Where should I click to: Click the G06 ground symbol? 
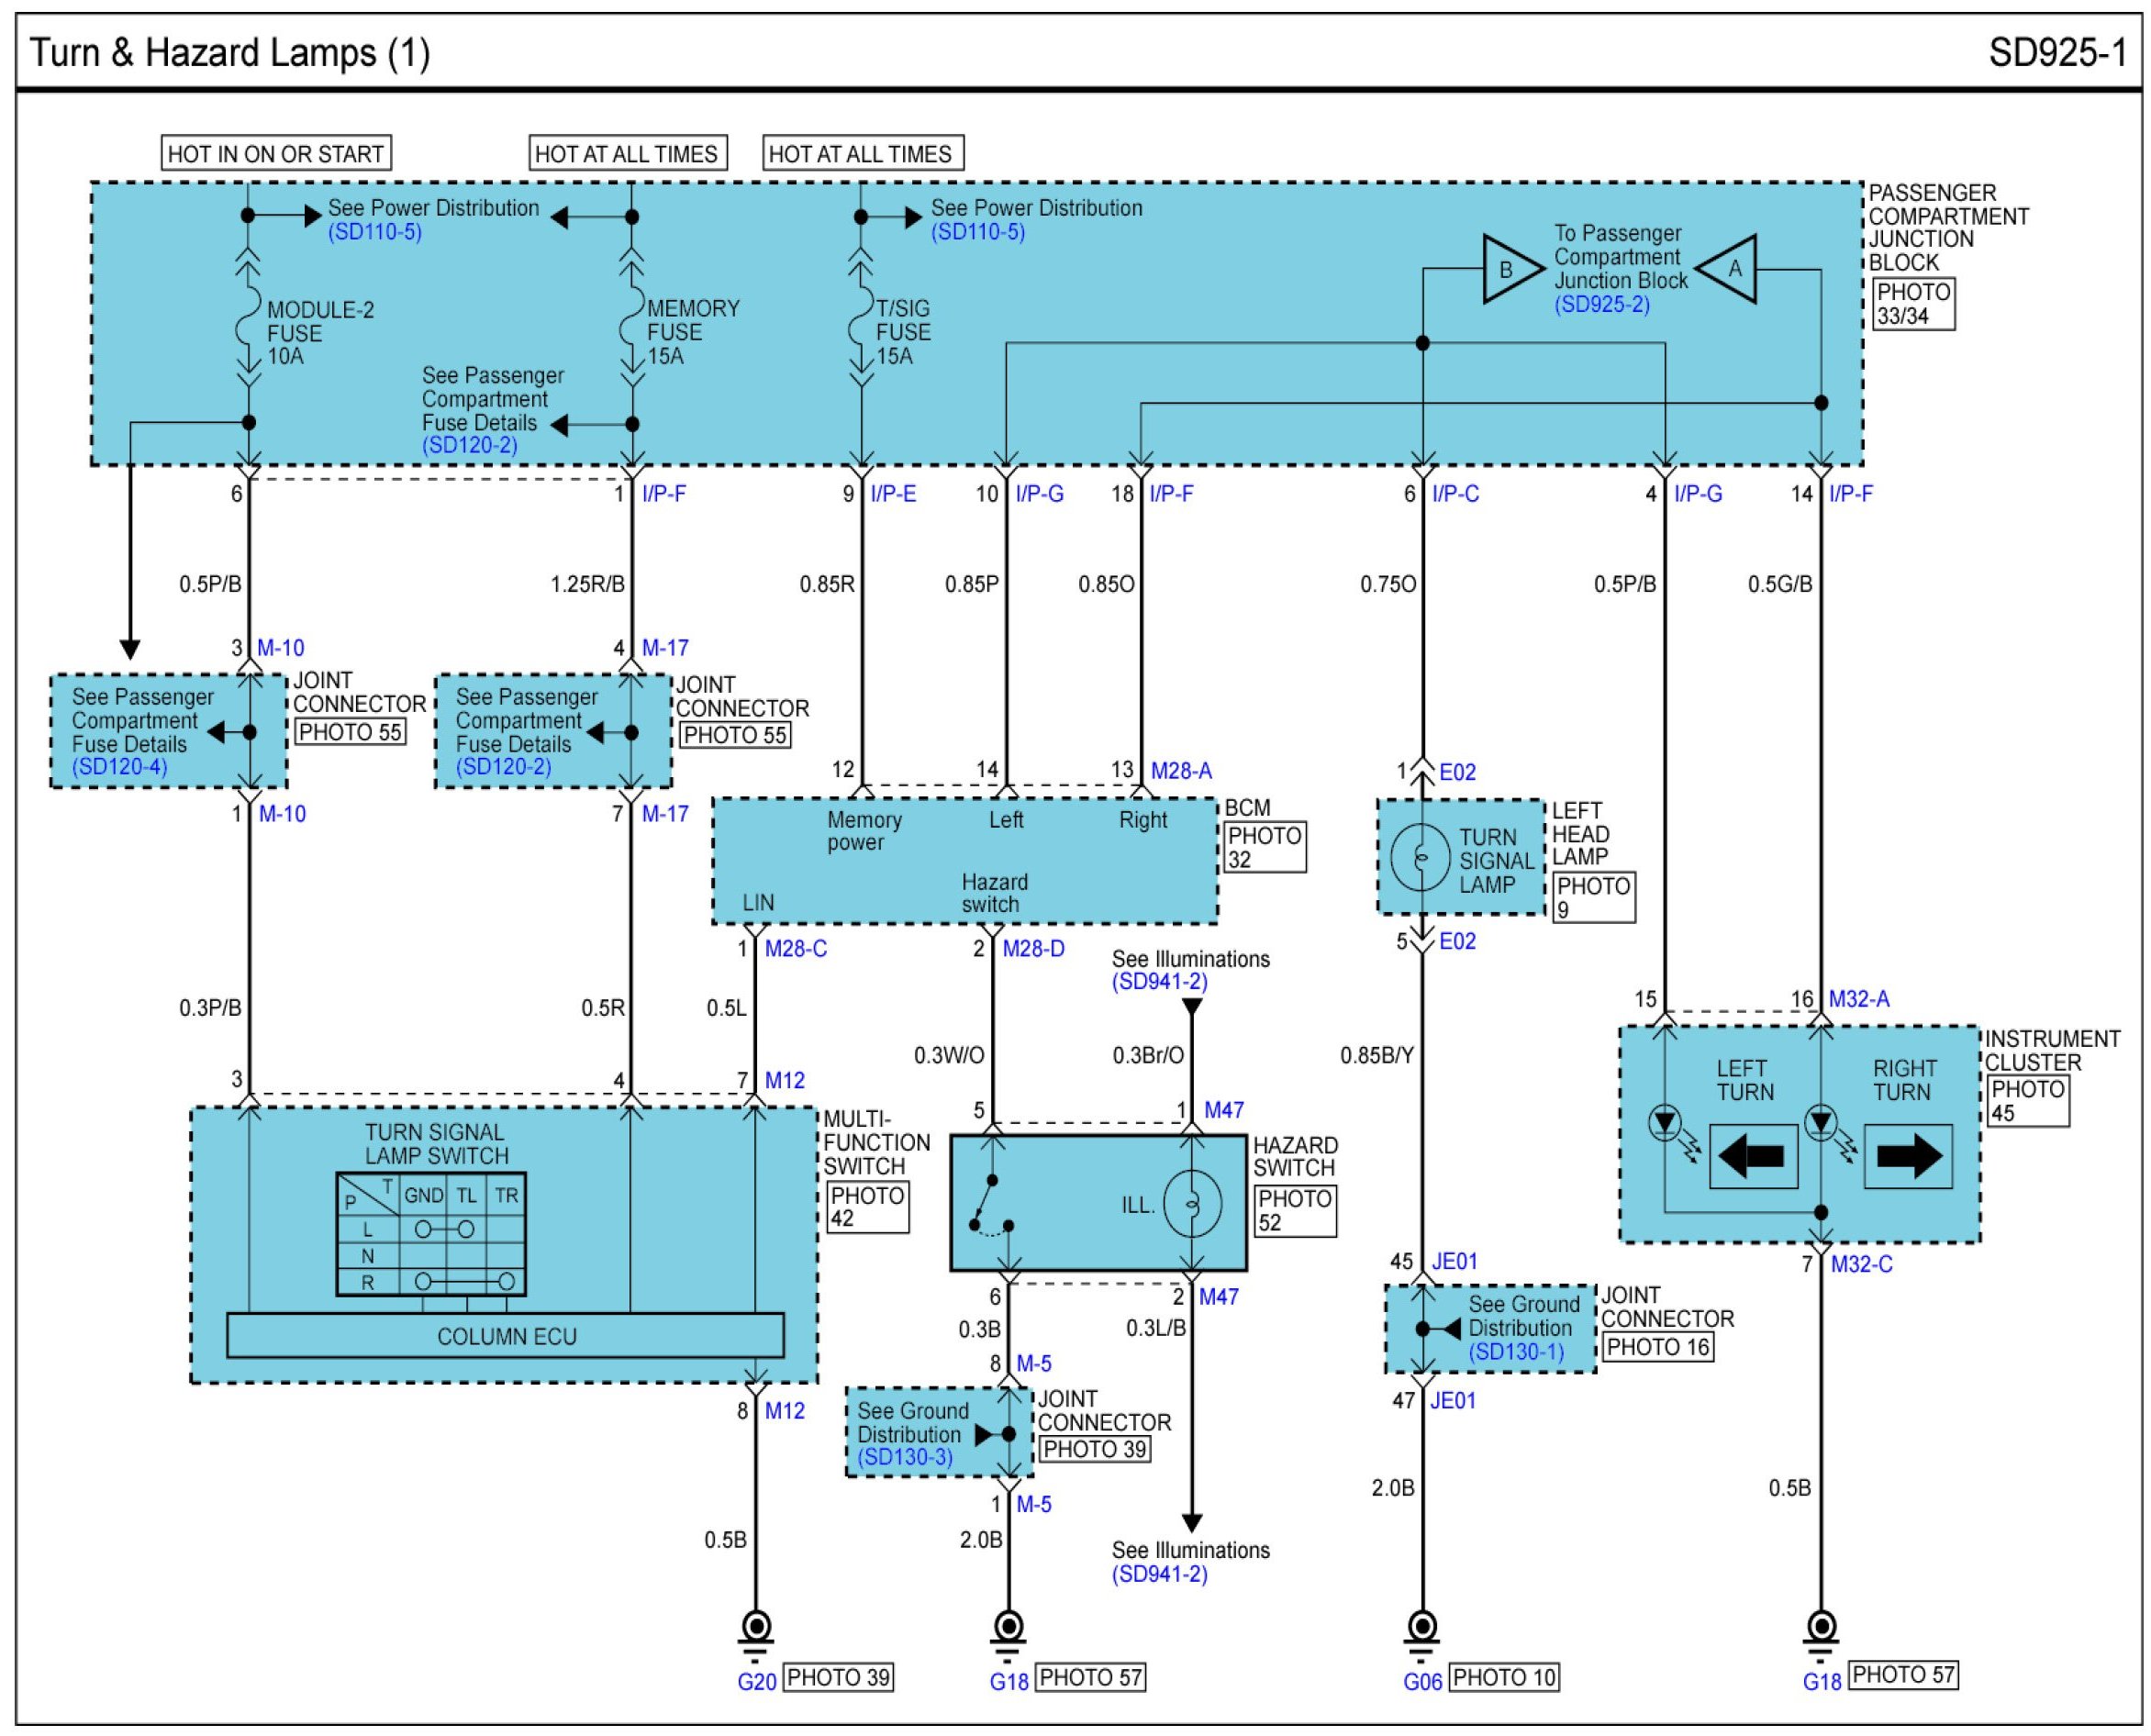click(1421, 1629)
